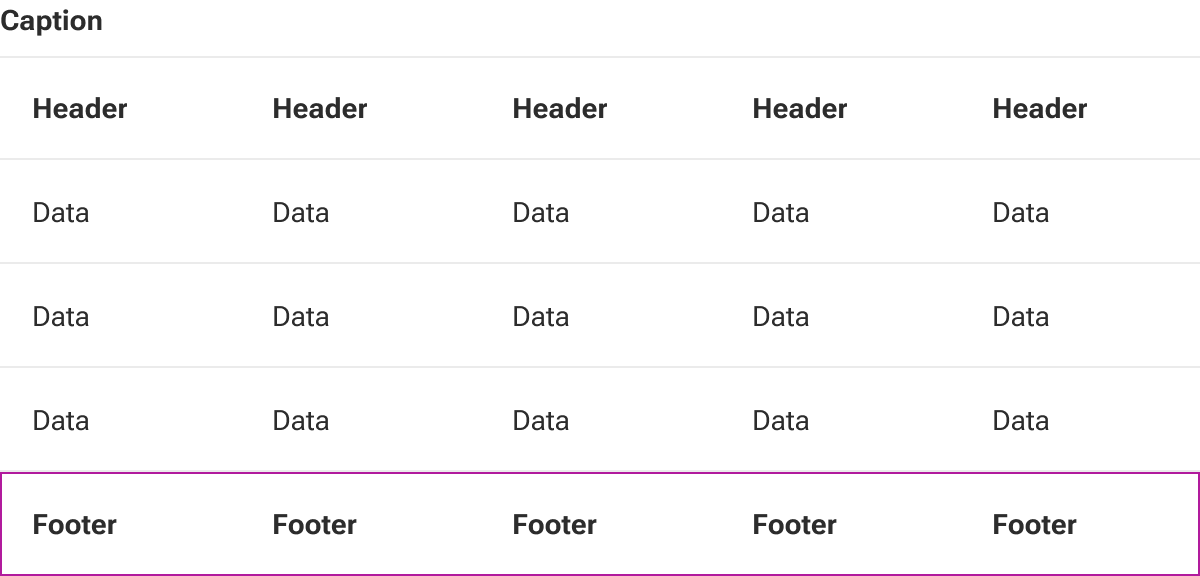Click Data in first row, fifth column
Viewport: 1200px width, 576px height.
1080,212
